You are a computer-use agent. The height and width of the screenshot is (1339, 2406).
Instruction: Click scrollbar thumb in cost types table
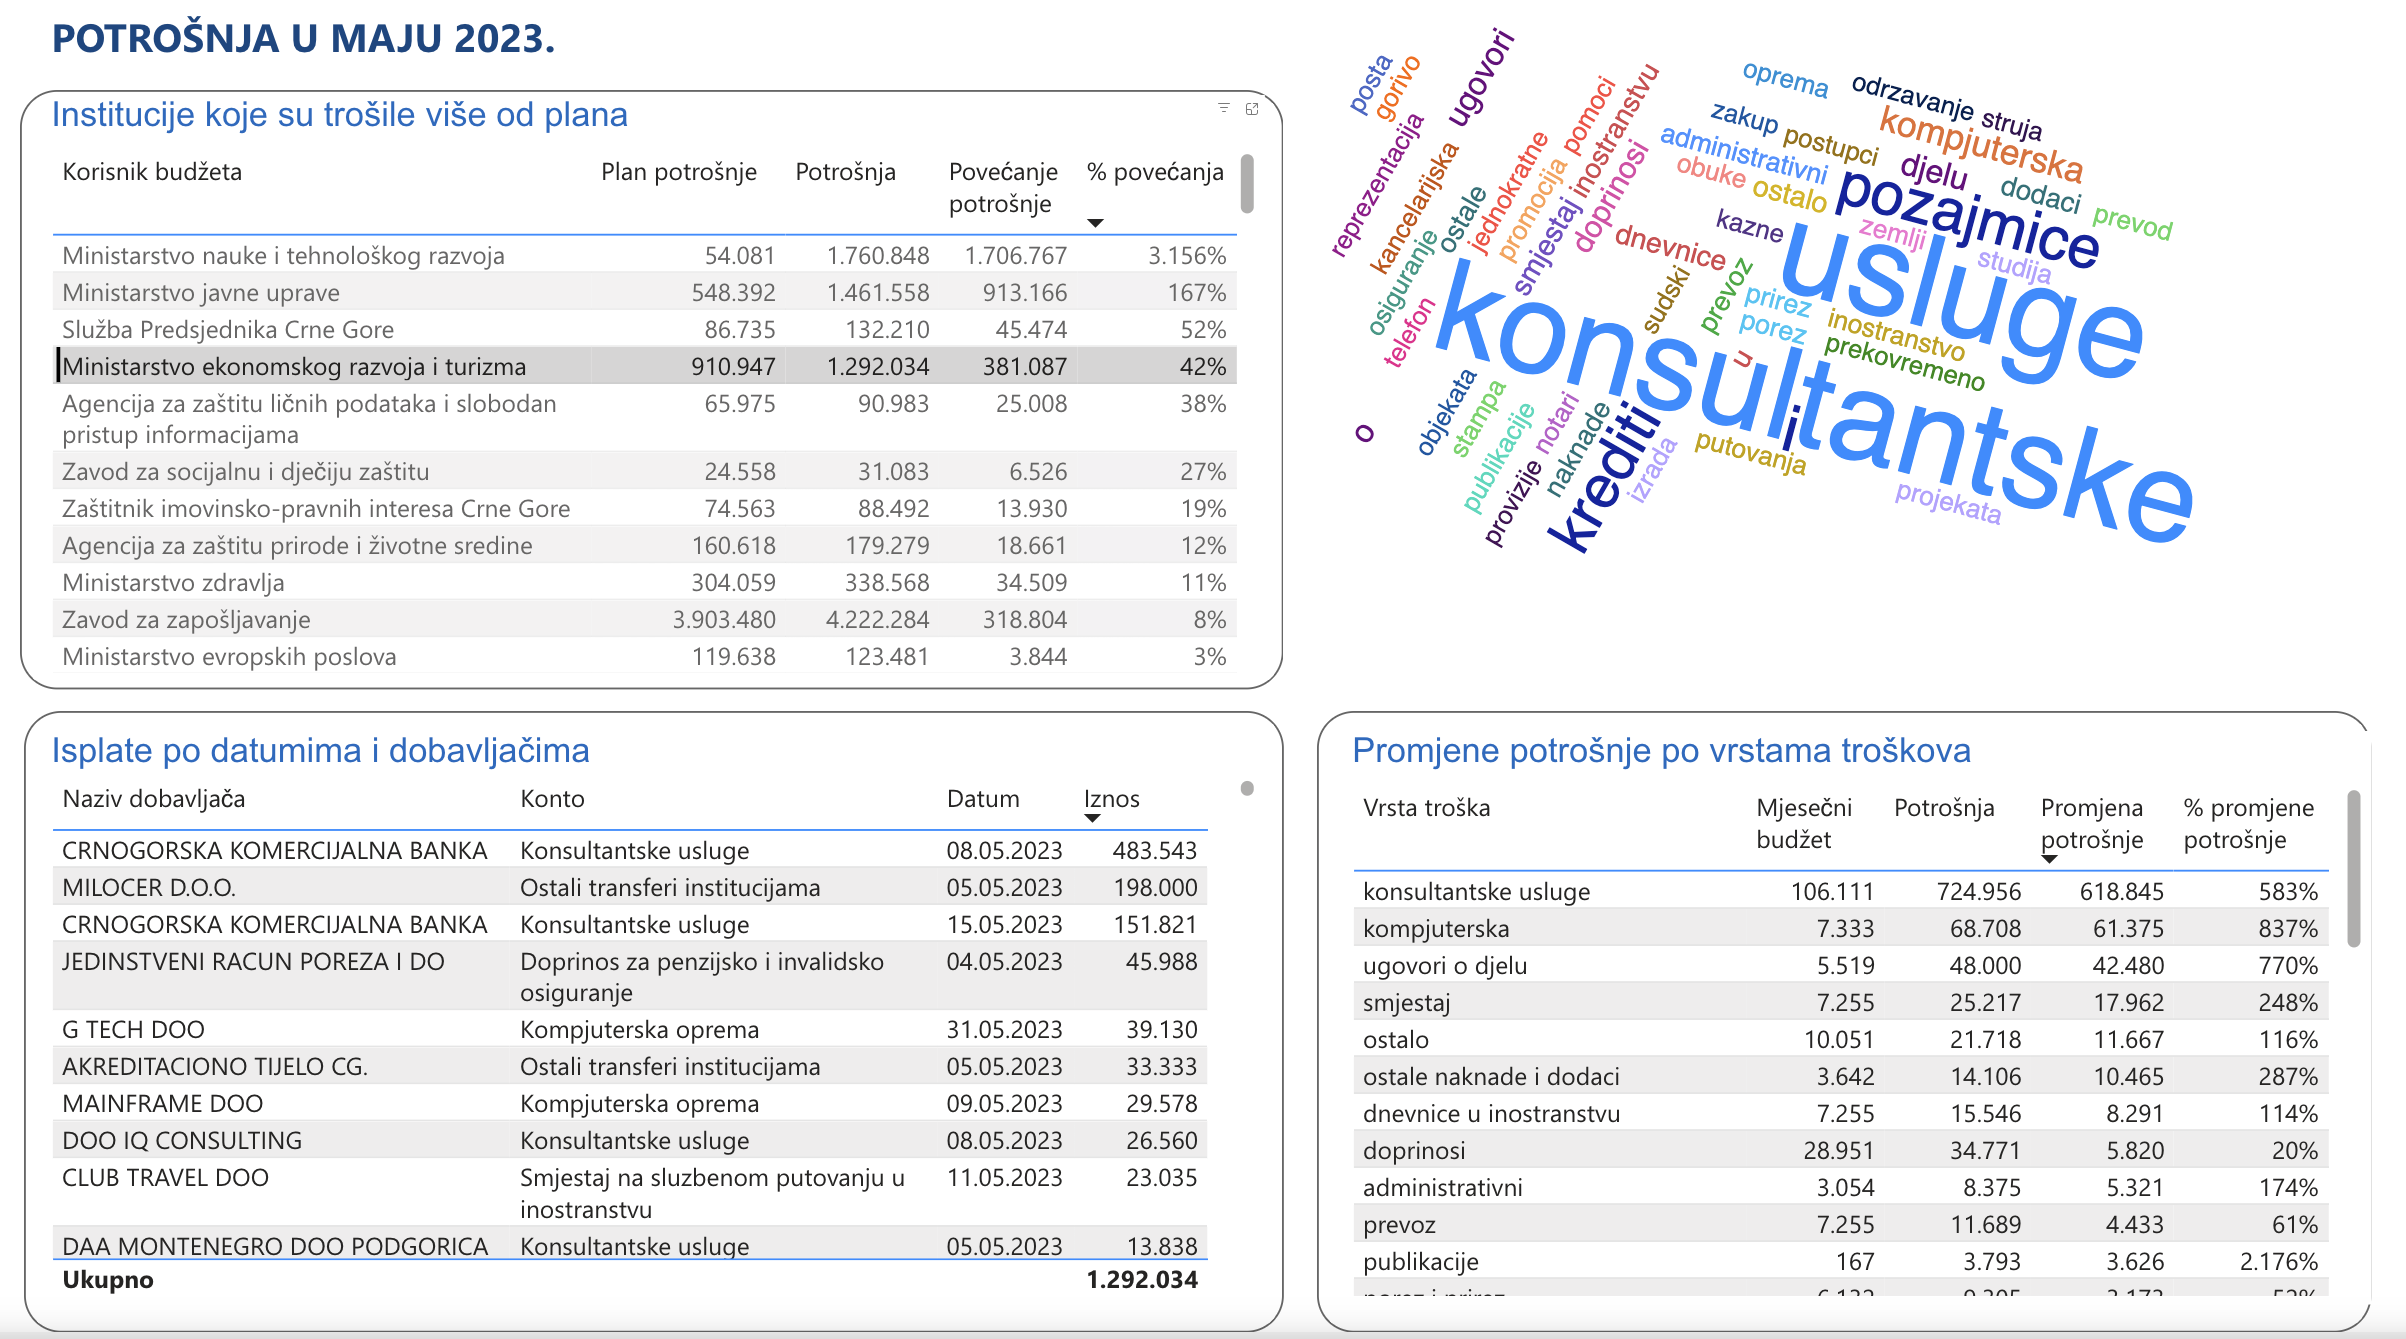[x=2354, y=868]
